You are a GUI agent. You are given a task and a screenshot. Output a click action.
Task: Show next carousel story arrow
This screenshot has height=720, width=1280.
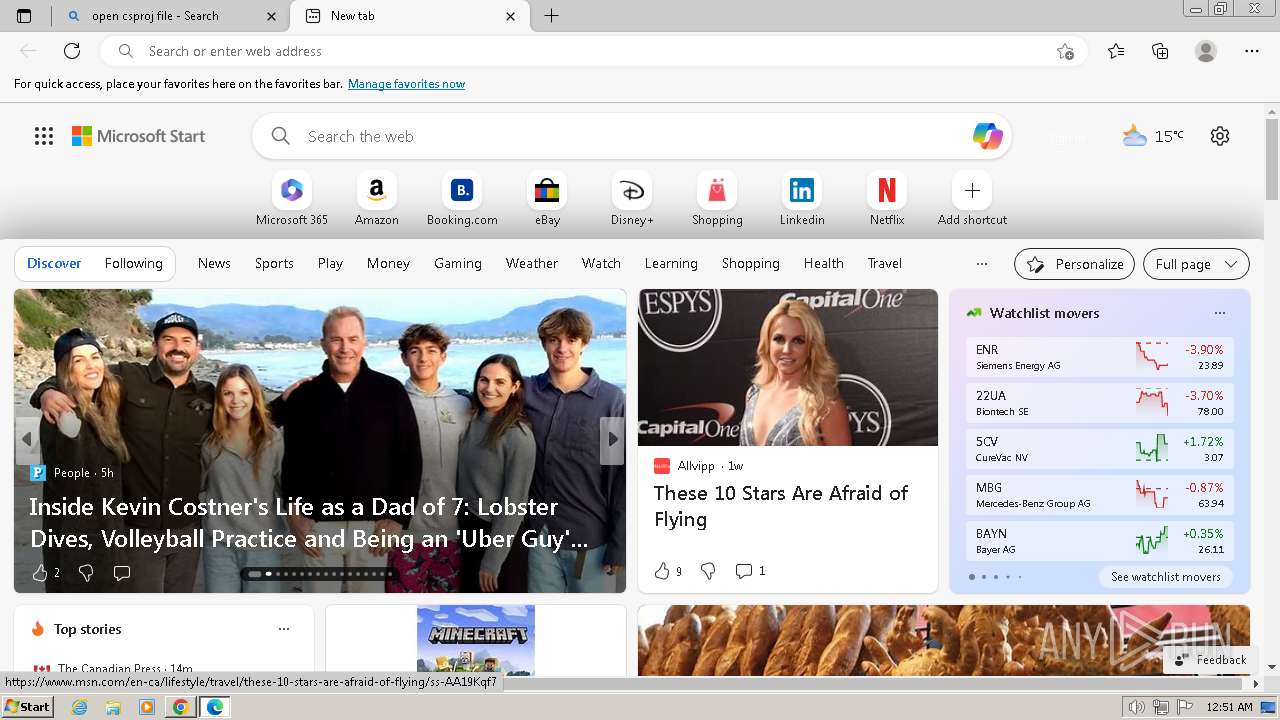tap(612, 439)
